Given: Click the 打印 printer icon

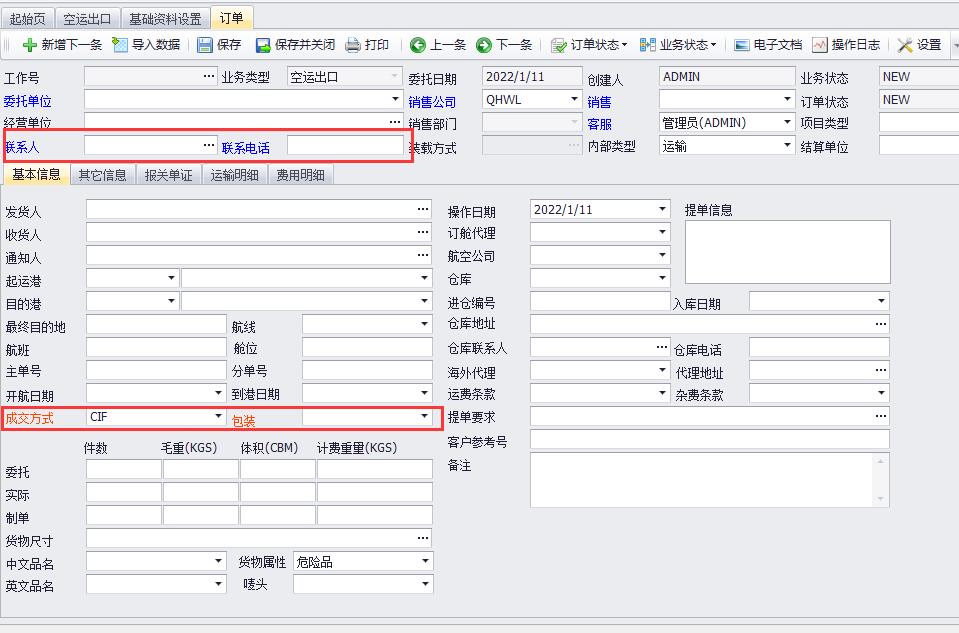Looking at the screenshot, I should pos(353,45).
